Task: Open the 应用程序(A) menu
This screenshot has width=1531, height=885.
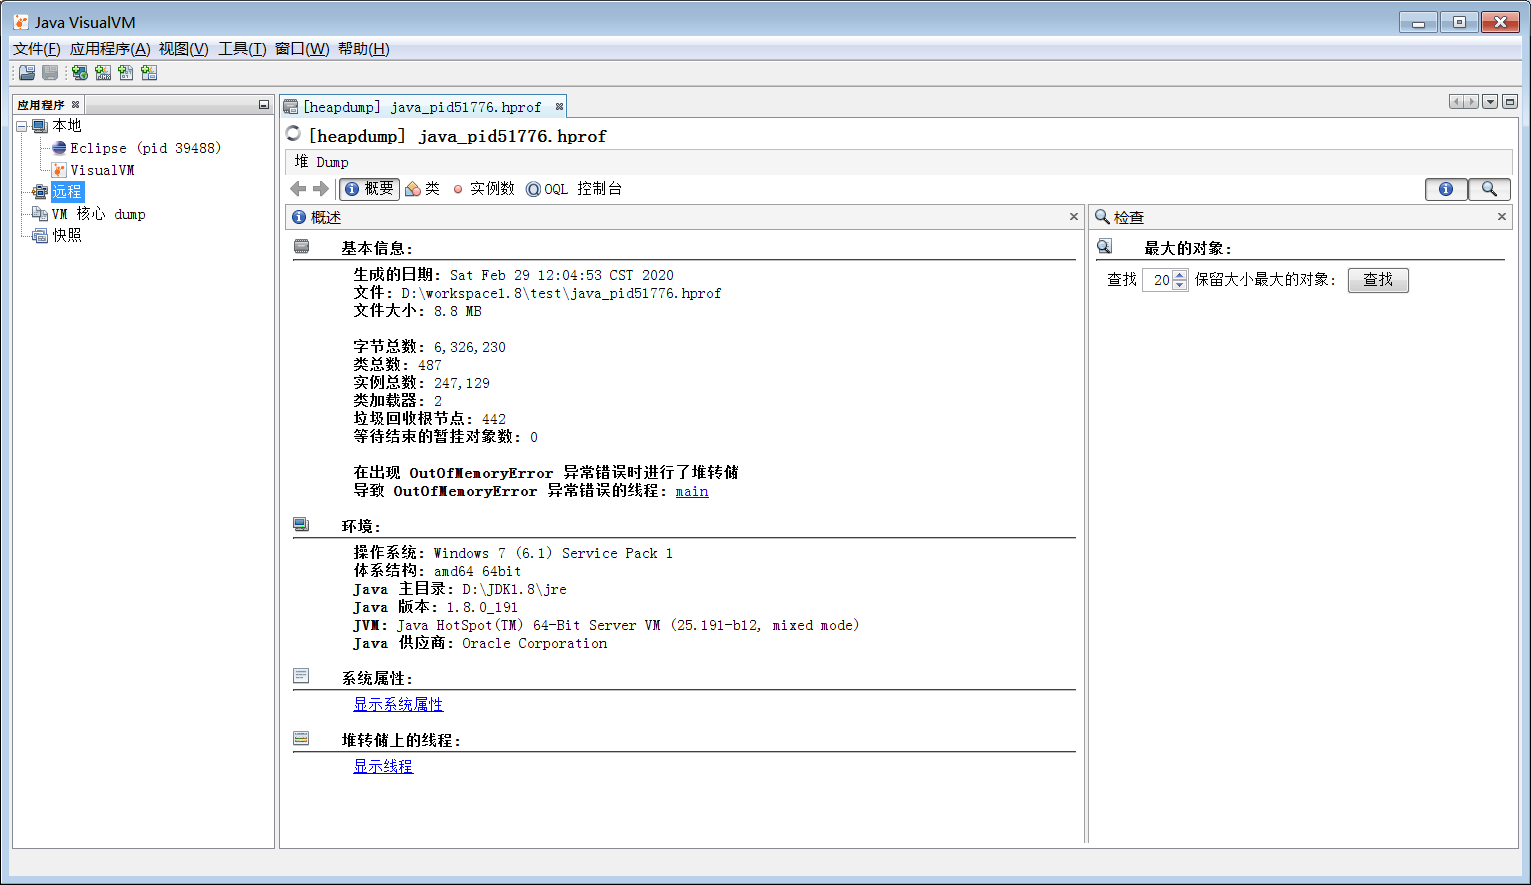Action: point(110,49)
